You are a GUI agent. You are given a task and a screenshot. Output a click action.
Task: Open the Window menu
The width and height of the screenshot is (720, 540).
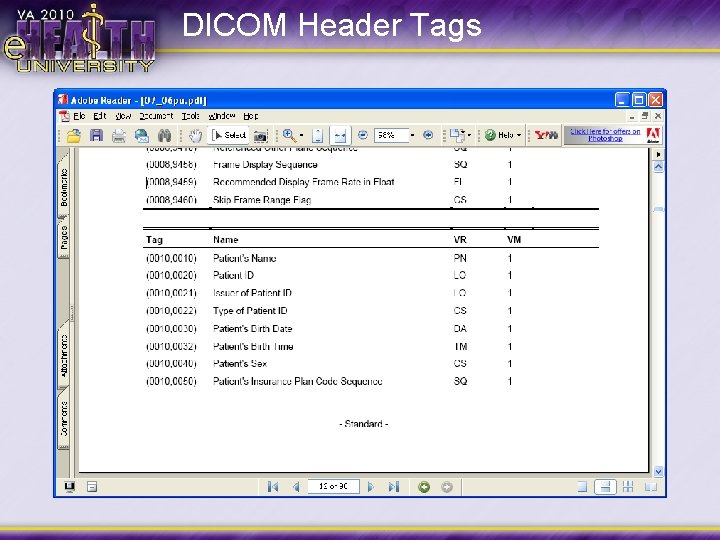click(x=222, y=116)
